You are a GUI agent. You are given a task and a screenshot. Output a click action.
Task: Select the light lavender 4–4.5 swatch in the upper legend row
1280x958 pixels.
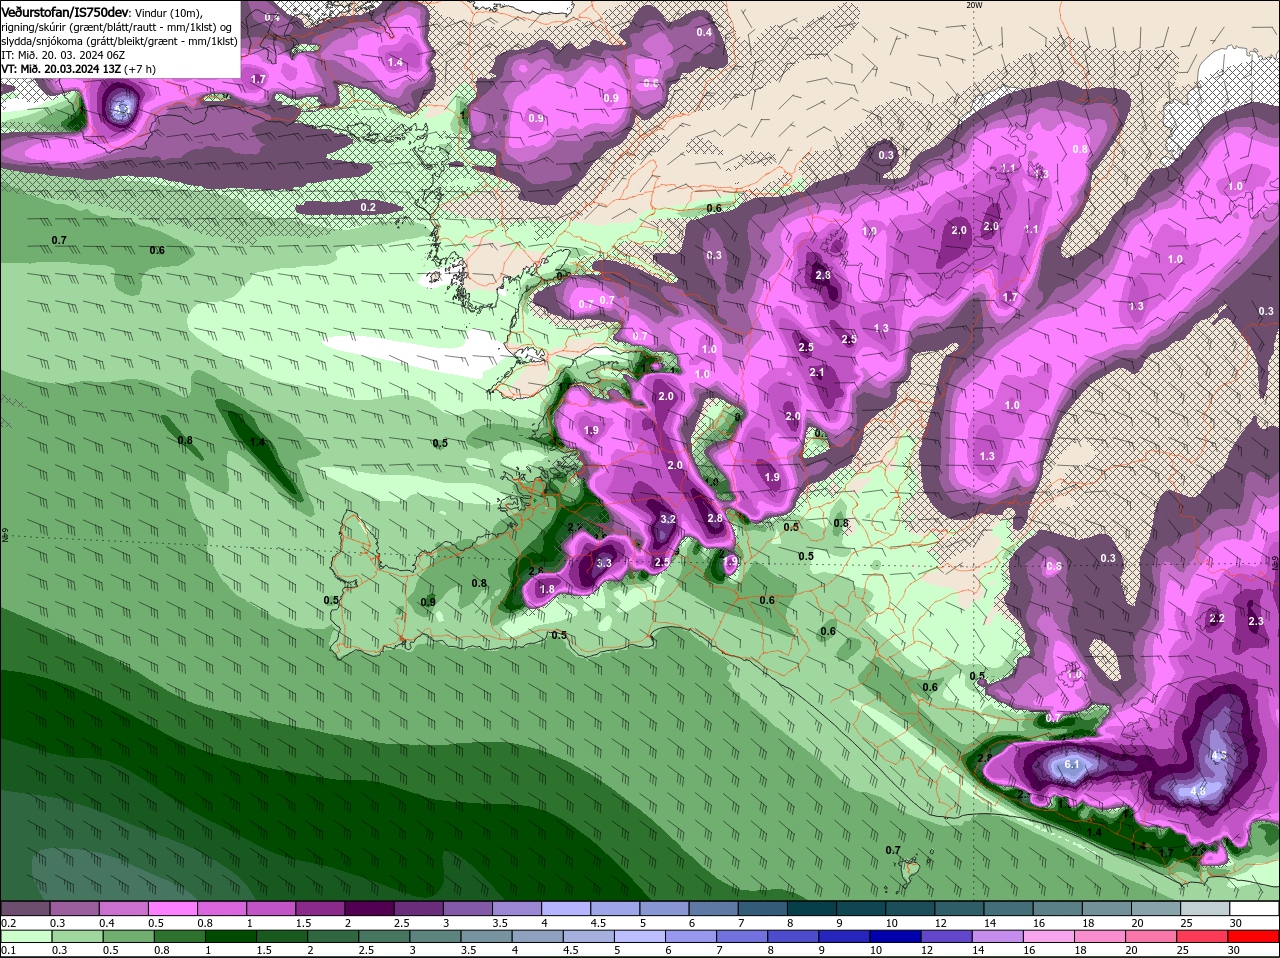pyautogui.click(x=567, y=908)
